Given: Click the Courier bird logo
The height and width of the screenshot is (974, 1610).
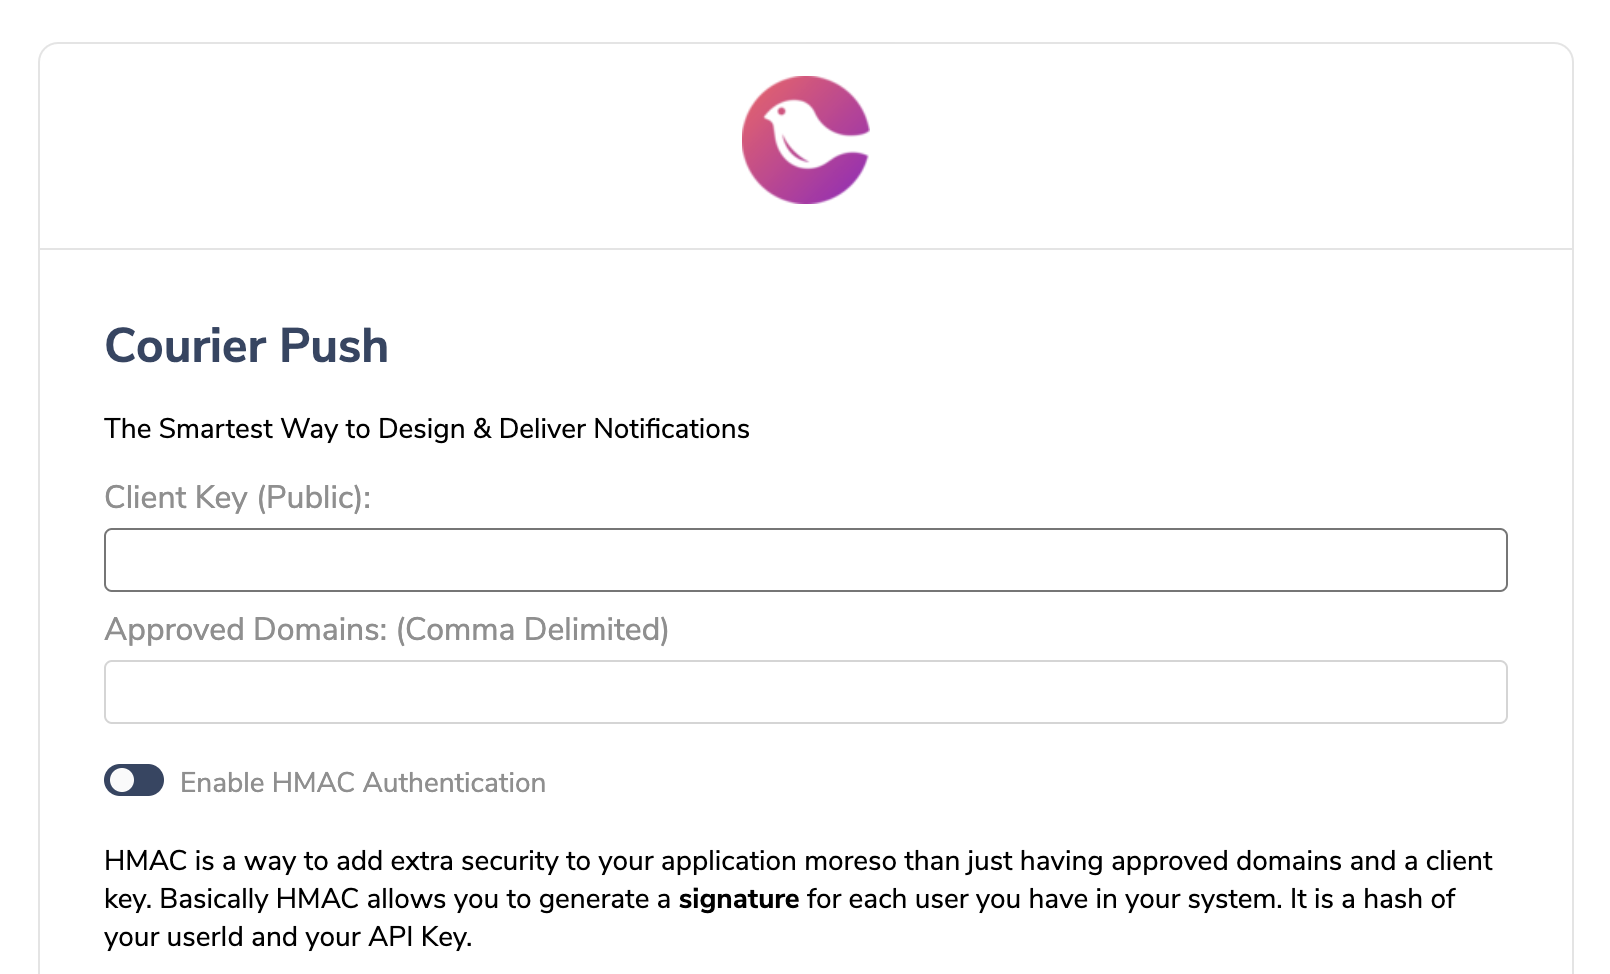Looking at the screenshot, I should tap(806, 140).
